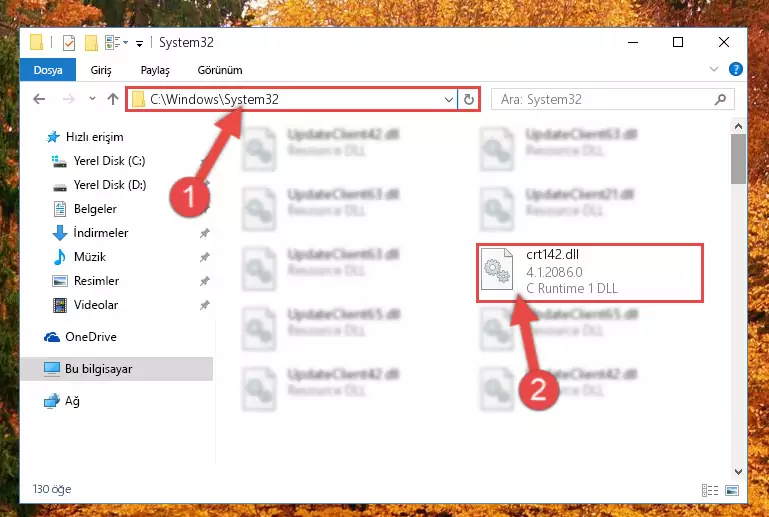The image size is (769, 517).
Task: Open the address bar history dropdown
Action: pyautogui.click(x=448, y=100)
